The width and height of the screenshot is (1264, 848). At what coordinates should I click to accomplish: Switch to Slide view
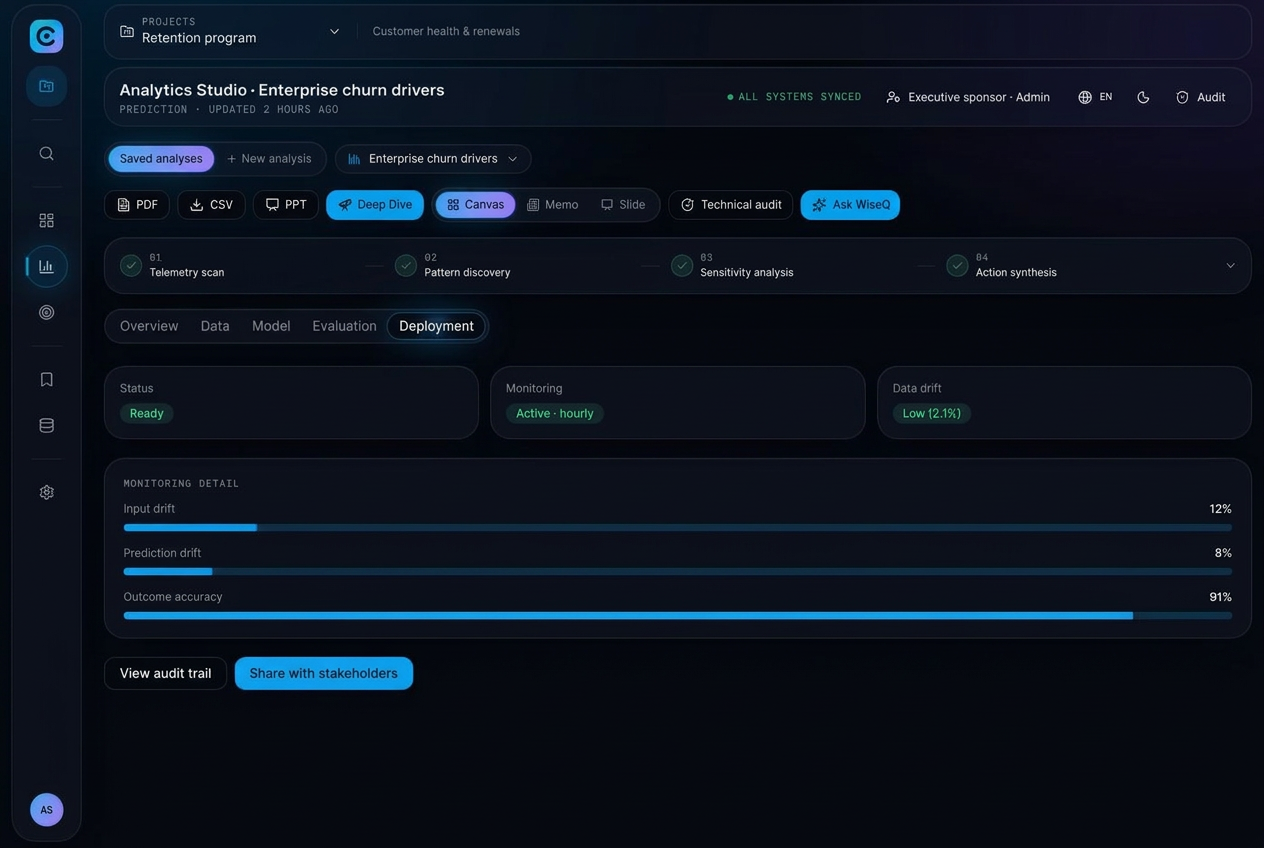[623, 205]
